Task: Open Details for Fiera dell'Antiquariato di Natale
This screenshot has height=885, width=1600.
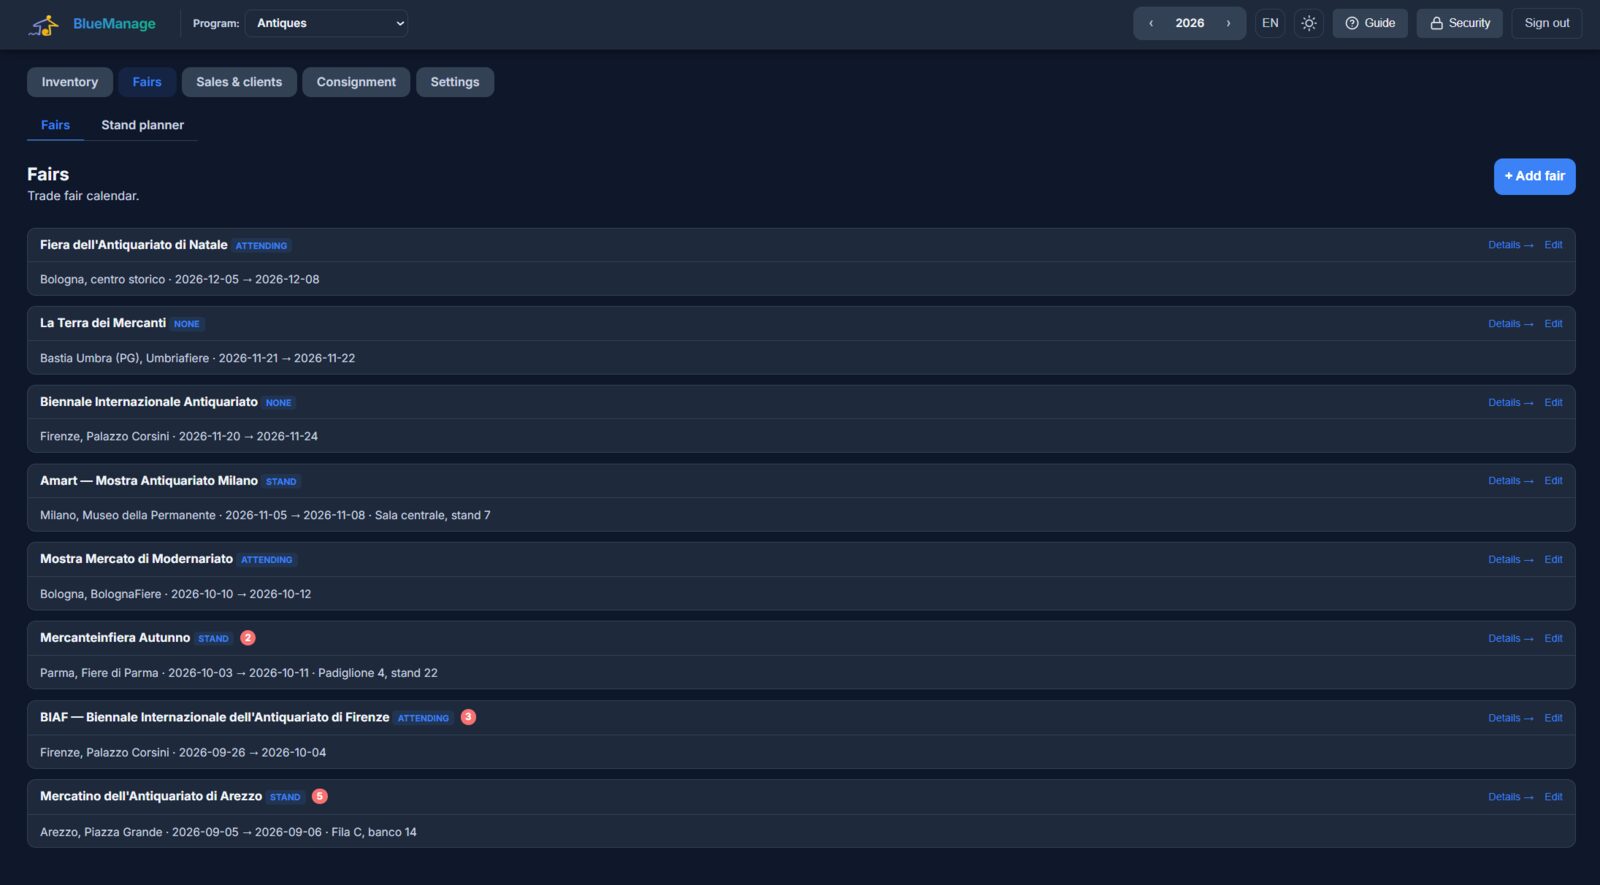Action: tap(1510, 245)
